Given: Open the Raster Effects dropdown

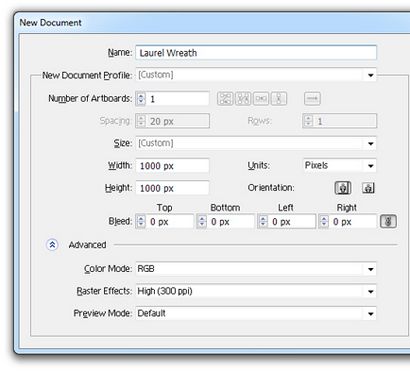Looking at the screenshot, I should (256, 291).
